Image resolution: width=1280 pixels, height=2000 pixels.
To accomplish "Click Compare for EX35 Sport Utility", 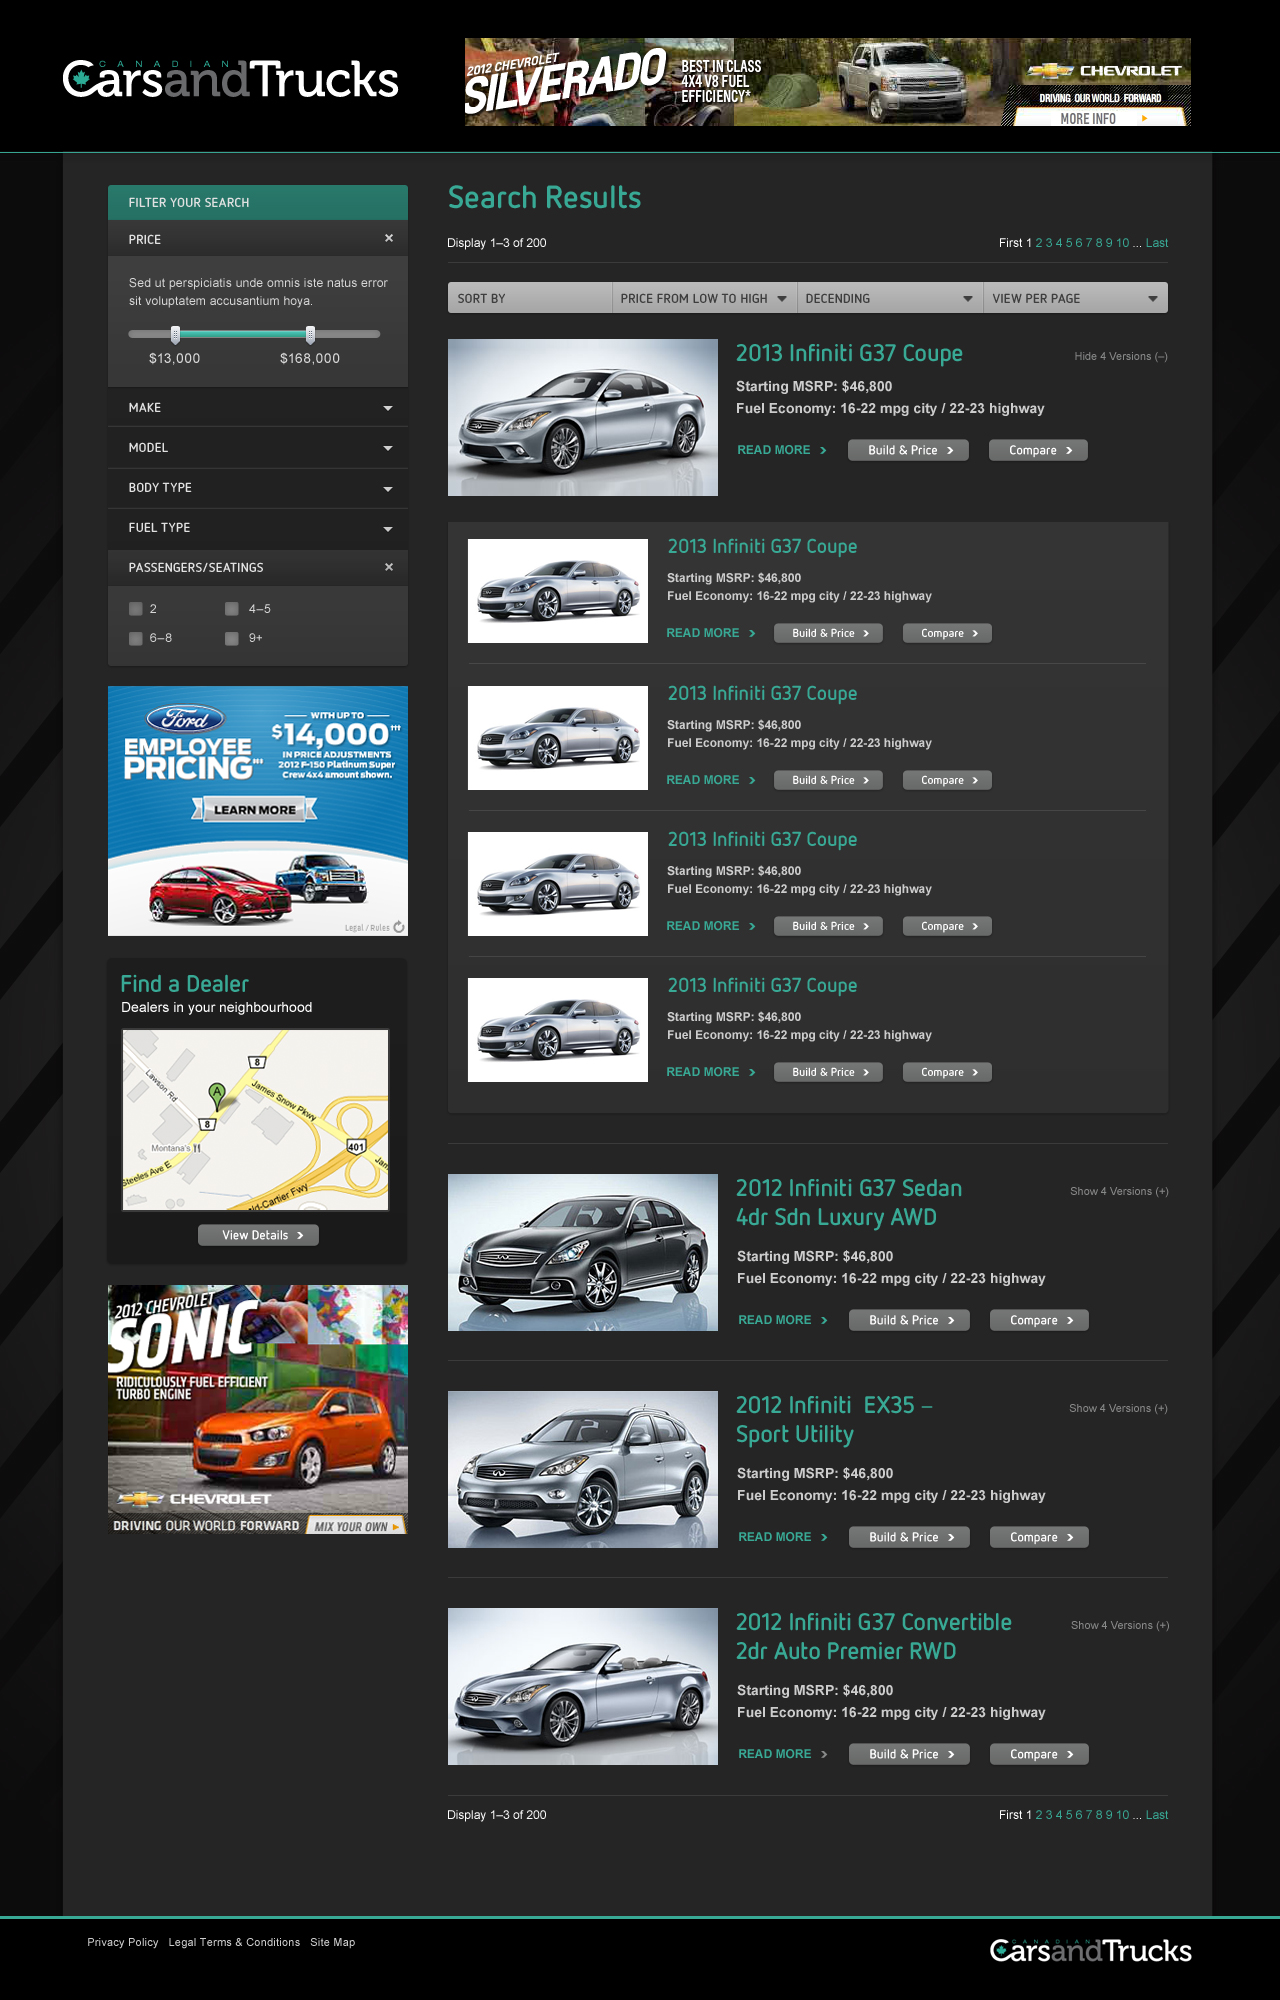I will tap(1039, 1537).
